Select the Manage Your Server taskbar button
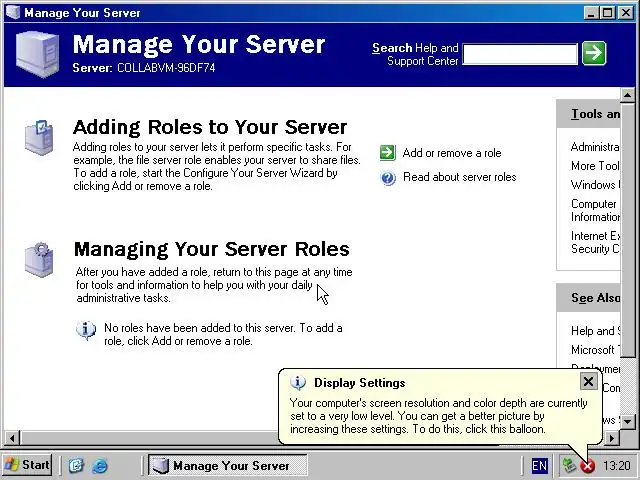Viewport: 640px width, 480px height. coord(227,465)
